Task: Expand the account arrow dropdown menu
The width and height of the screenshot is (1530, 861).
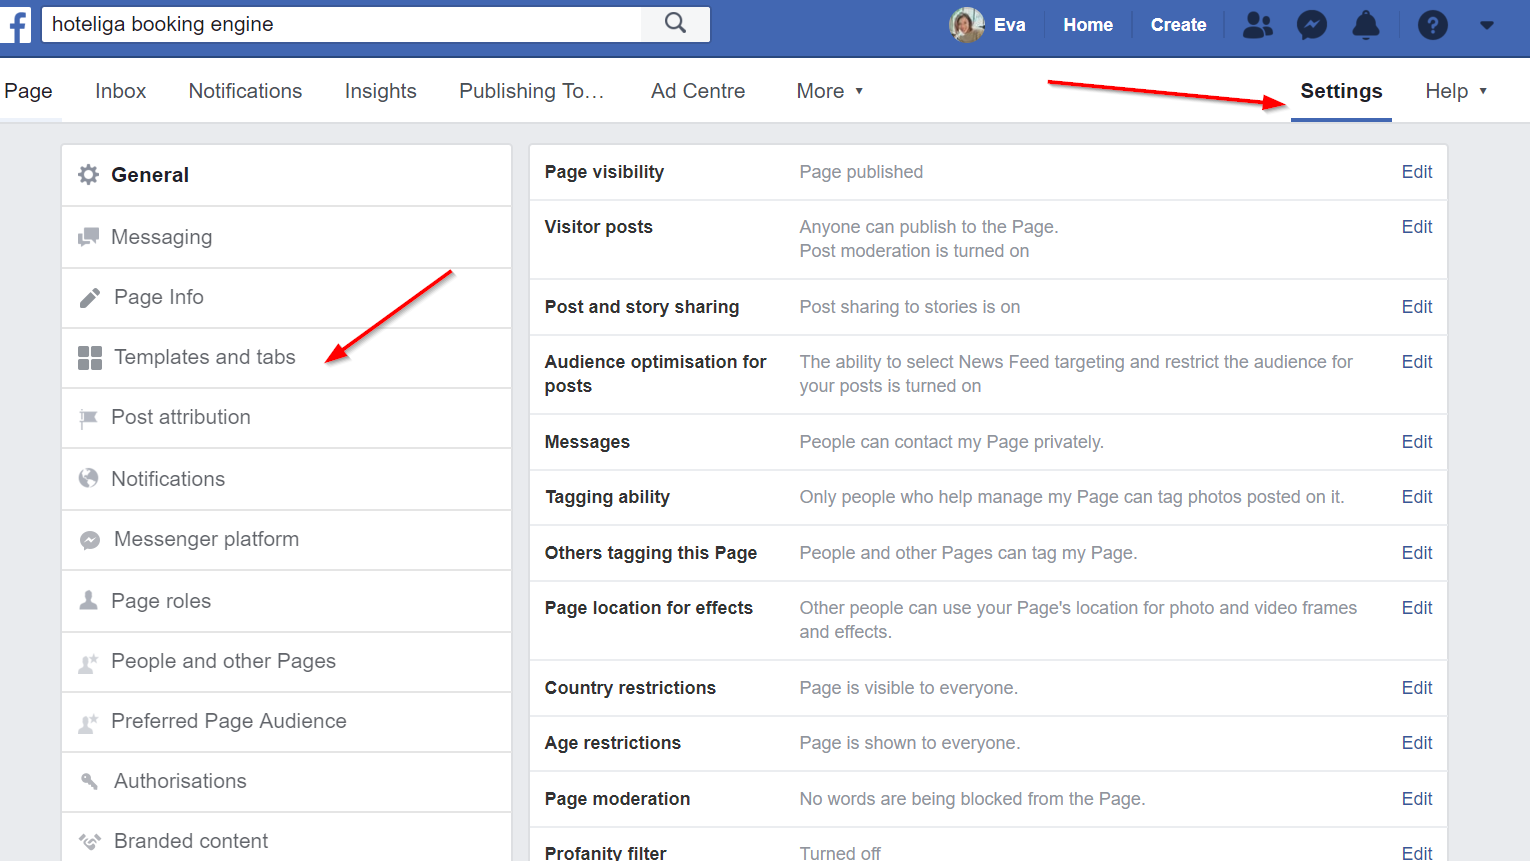Action: point(1487,25)
